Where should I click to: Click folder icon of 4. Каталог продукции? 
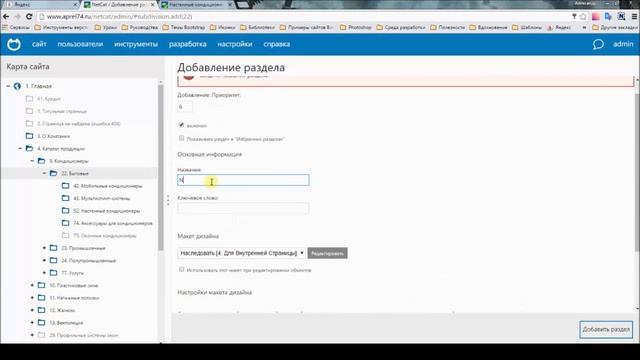tap(29, 148)
